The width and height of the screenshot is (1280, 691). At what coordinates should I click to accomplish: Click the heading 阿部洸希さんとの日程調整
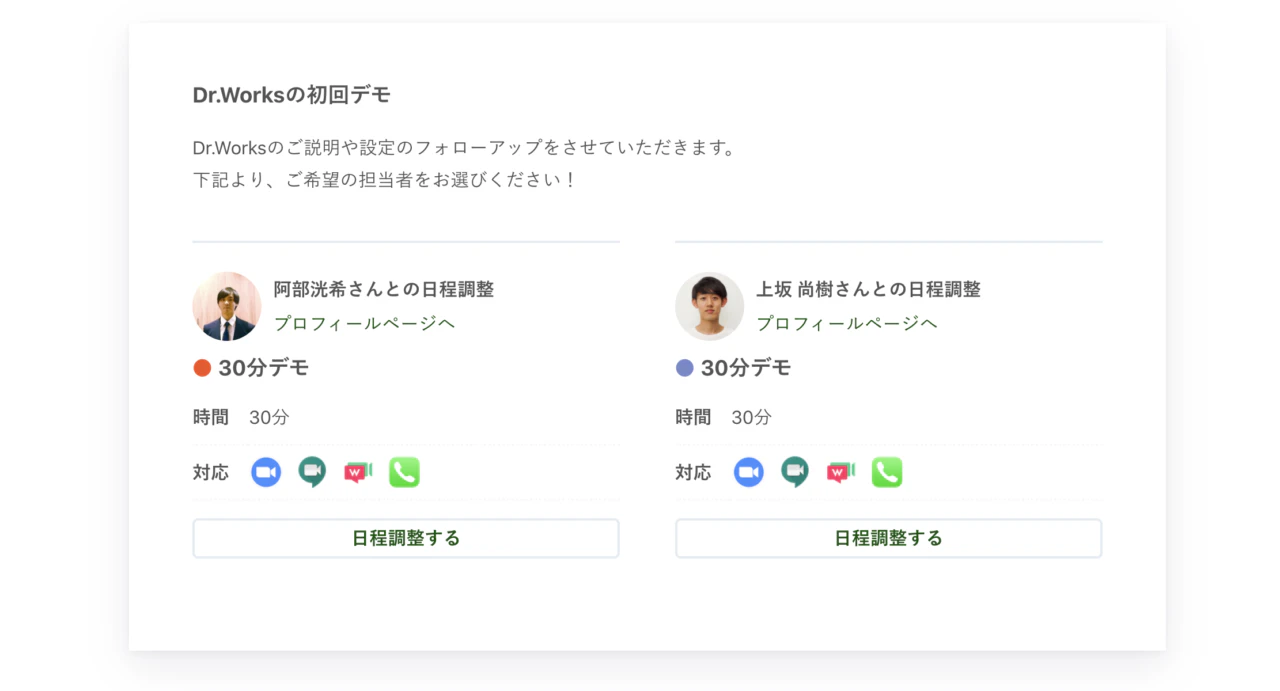point(384,289)
